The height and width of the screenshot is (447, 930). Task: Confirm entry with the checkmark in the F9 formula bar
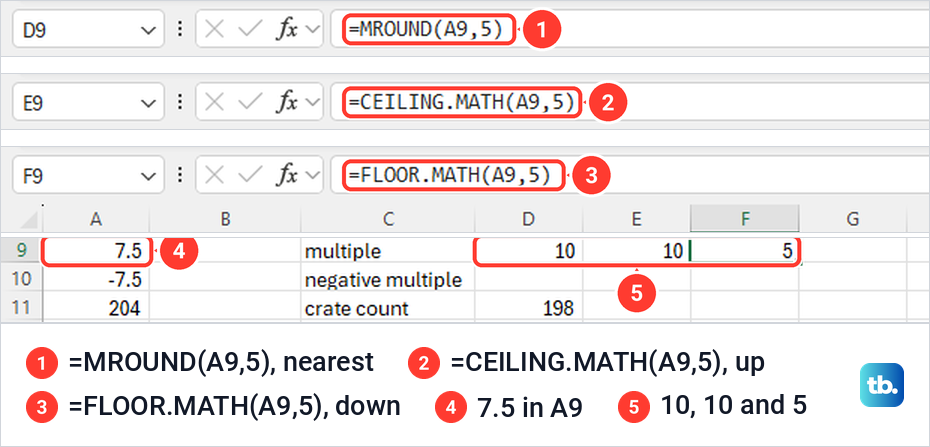tap(249, 175)
